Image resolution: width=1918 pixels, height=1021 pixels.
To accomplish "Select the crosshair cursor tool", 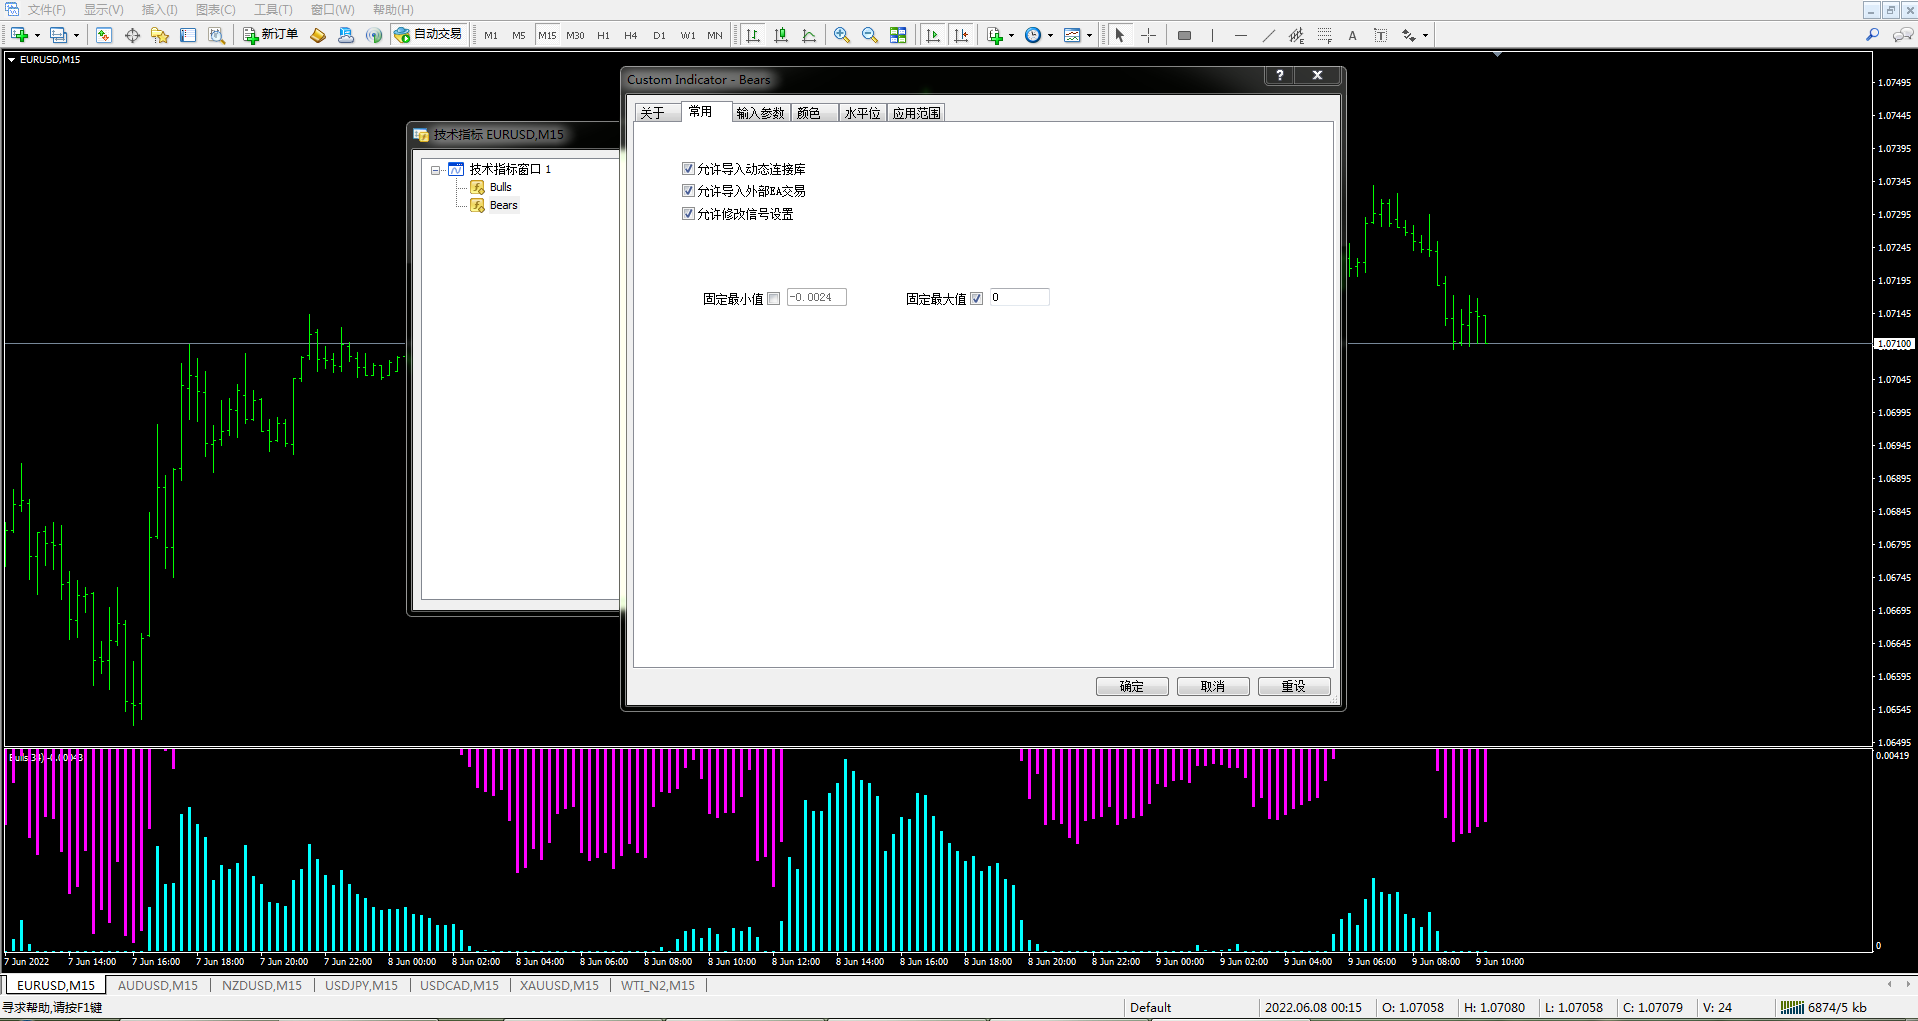I will coord(1148,35).
